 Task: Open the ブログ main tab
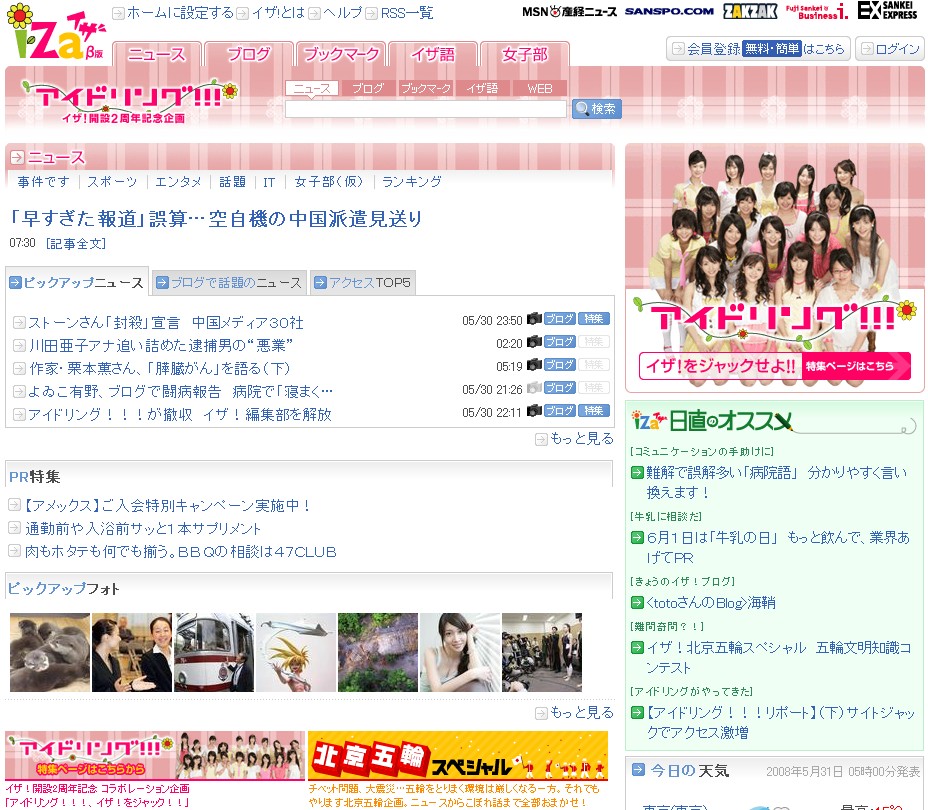249,54
